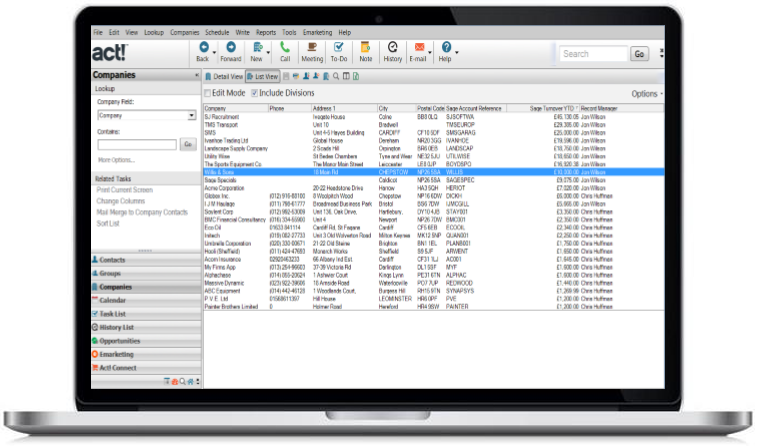Click the Note toolbar icon
758x447 pixels.
point(365,47)
